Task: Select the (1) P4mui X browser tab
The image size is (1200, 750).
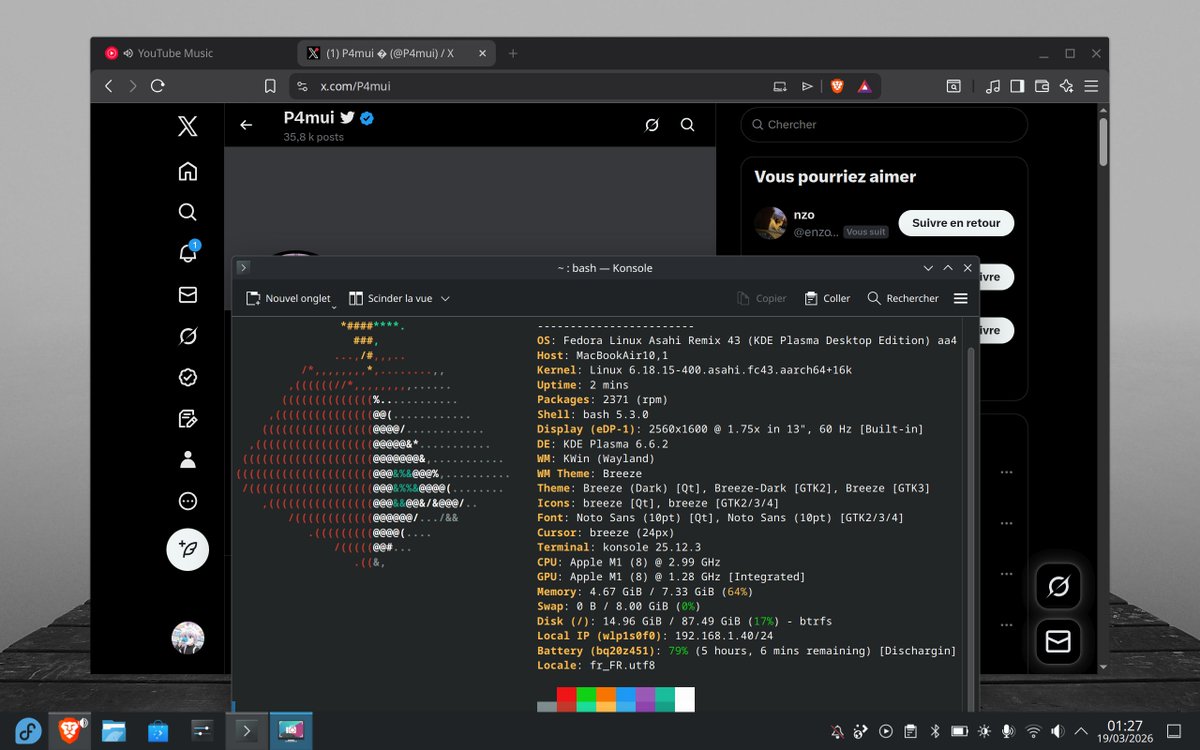Action: pyautogui.click(x=395, y=53)
